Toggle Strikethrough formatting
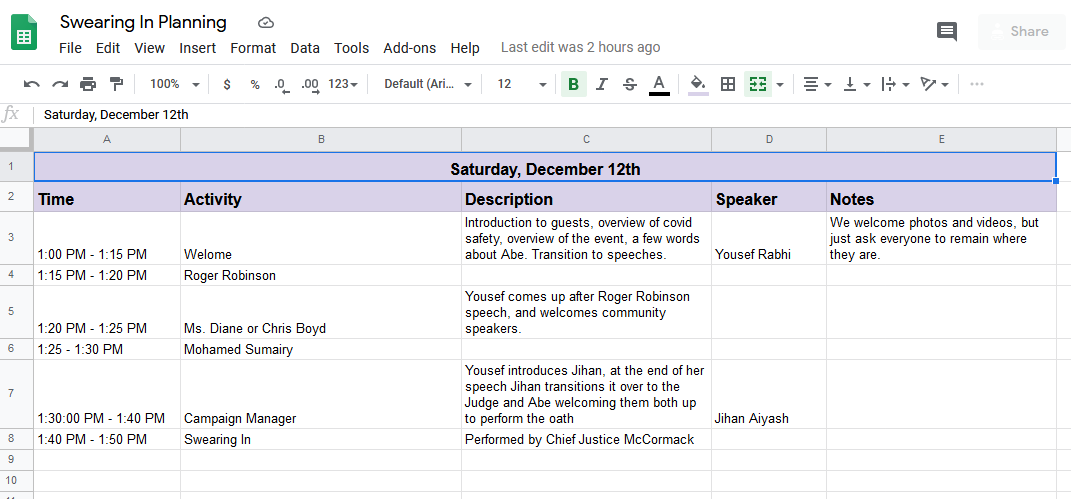Image resolution: width=1071 pixels, height=499 pixels. tap(630, 85)
